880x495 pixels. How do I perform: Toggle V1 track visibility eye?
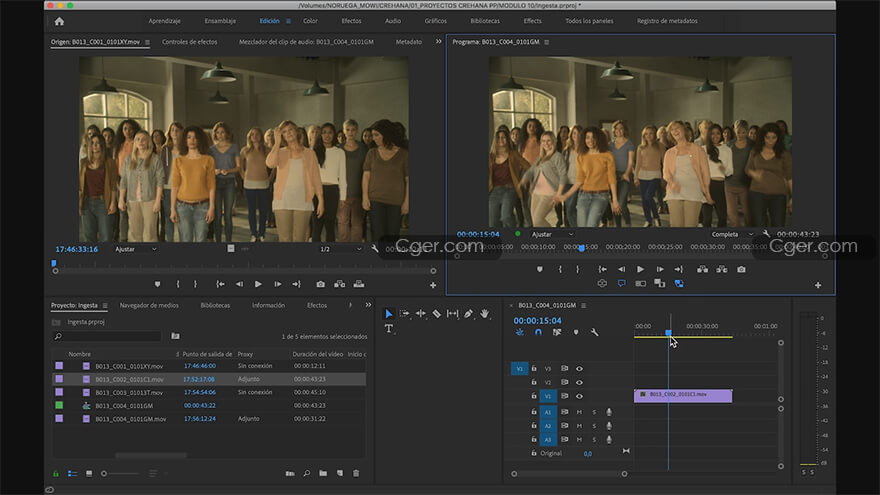[579, 396]
